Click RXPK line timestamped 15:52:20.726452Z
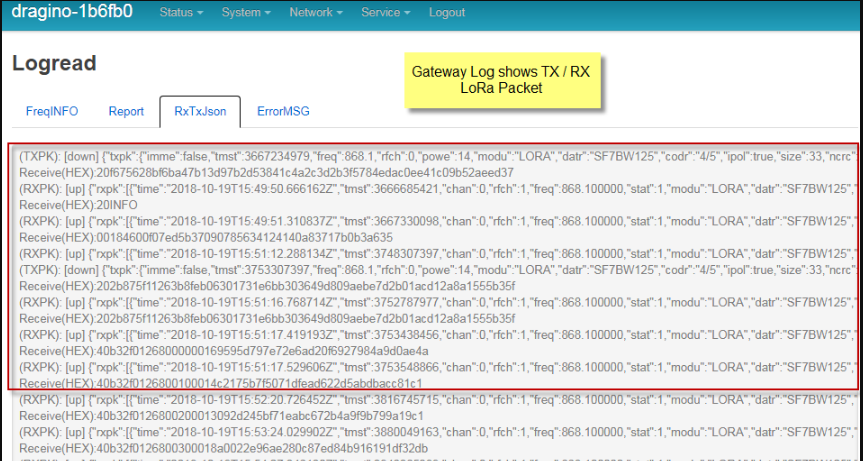This screenshot has width=863, height=461. coord(438,399)
